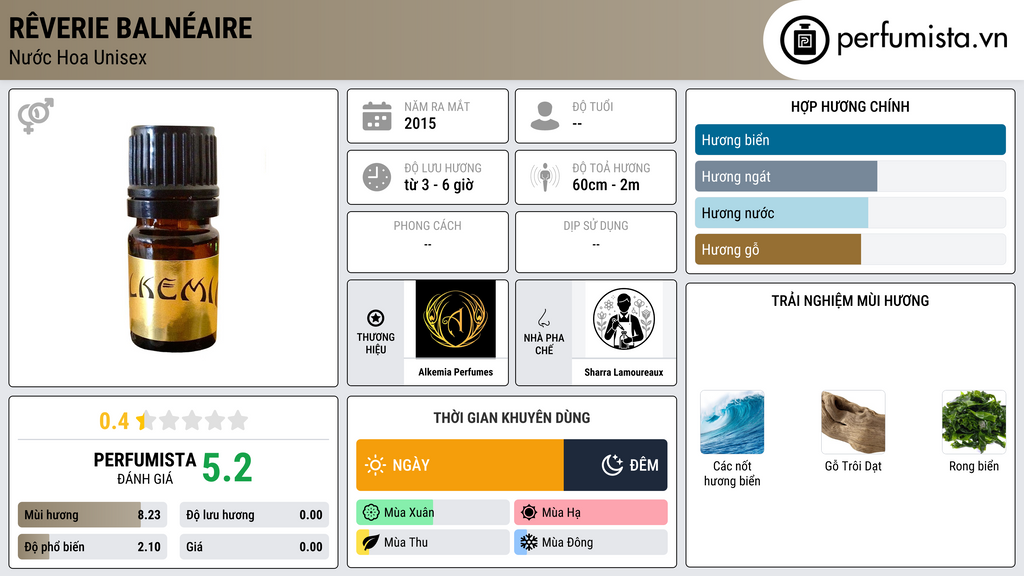Screen dimensions: 1024x576
Task: Click the Mùi hương score bar
Action: [x=92, y=515]
